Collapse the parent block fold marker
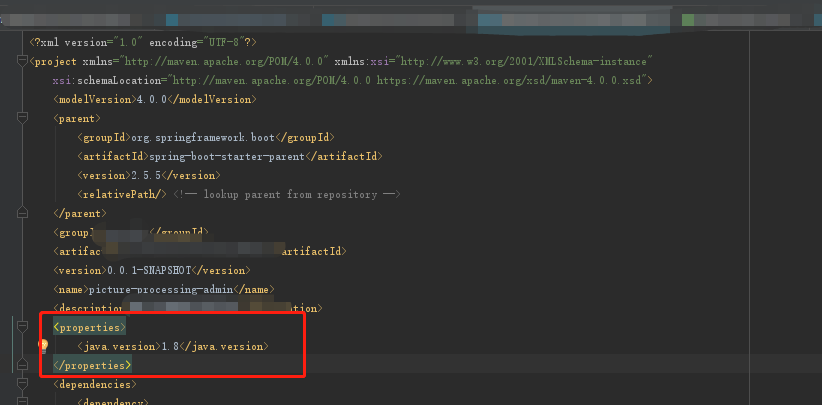 coord(22,118)
